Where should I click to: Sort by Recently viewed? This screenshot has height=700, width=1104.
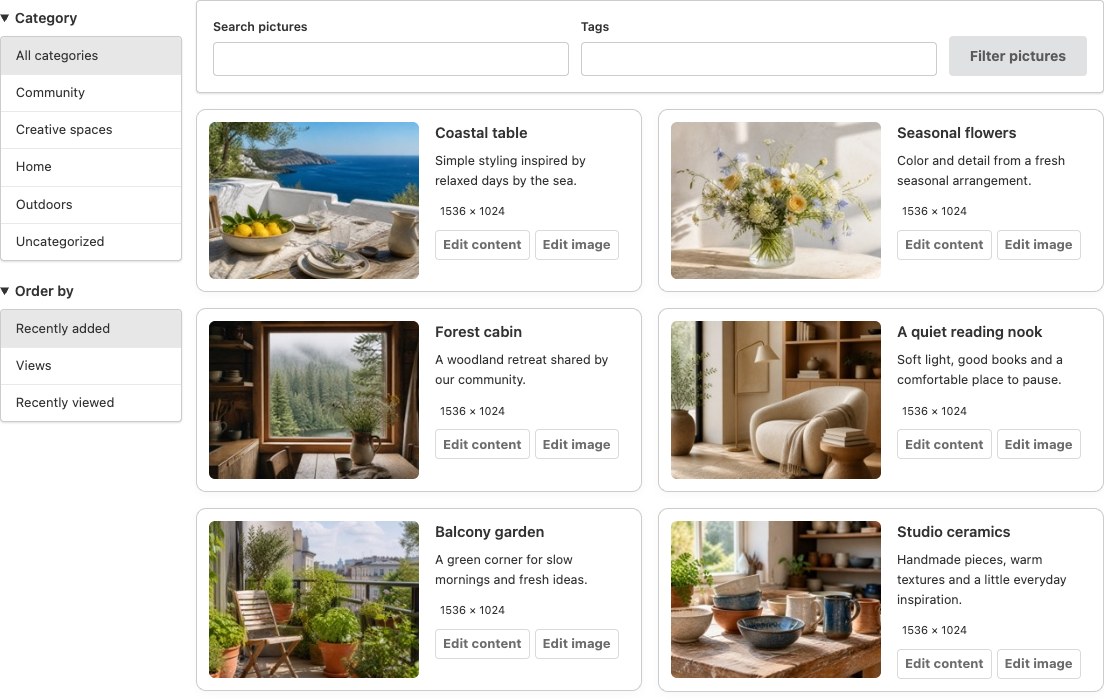pos(91,403)
